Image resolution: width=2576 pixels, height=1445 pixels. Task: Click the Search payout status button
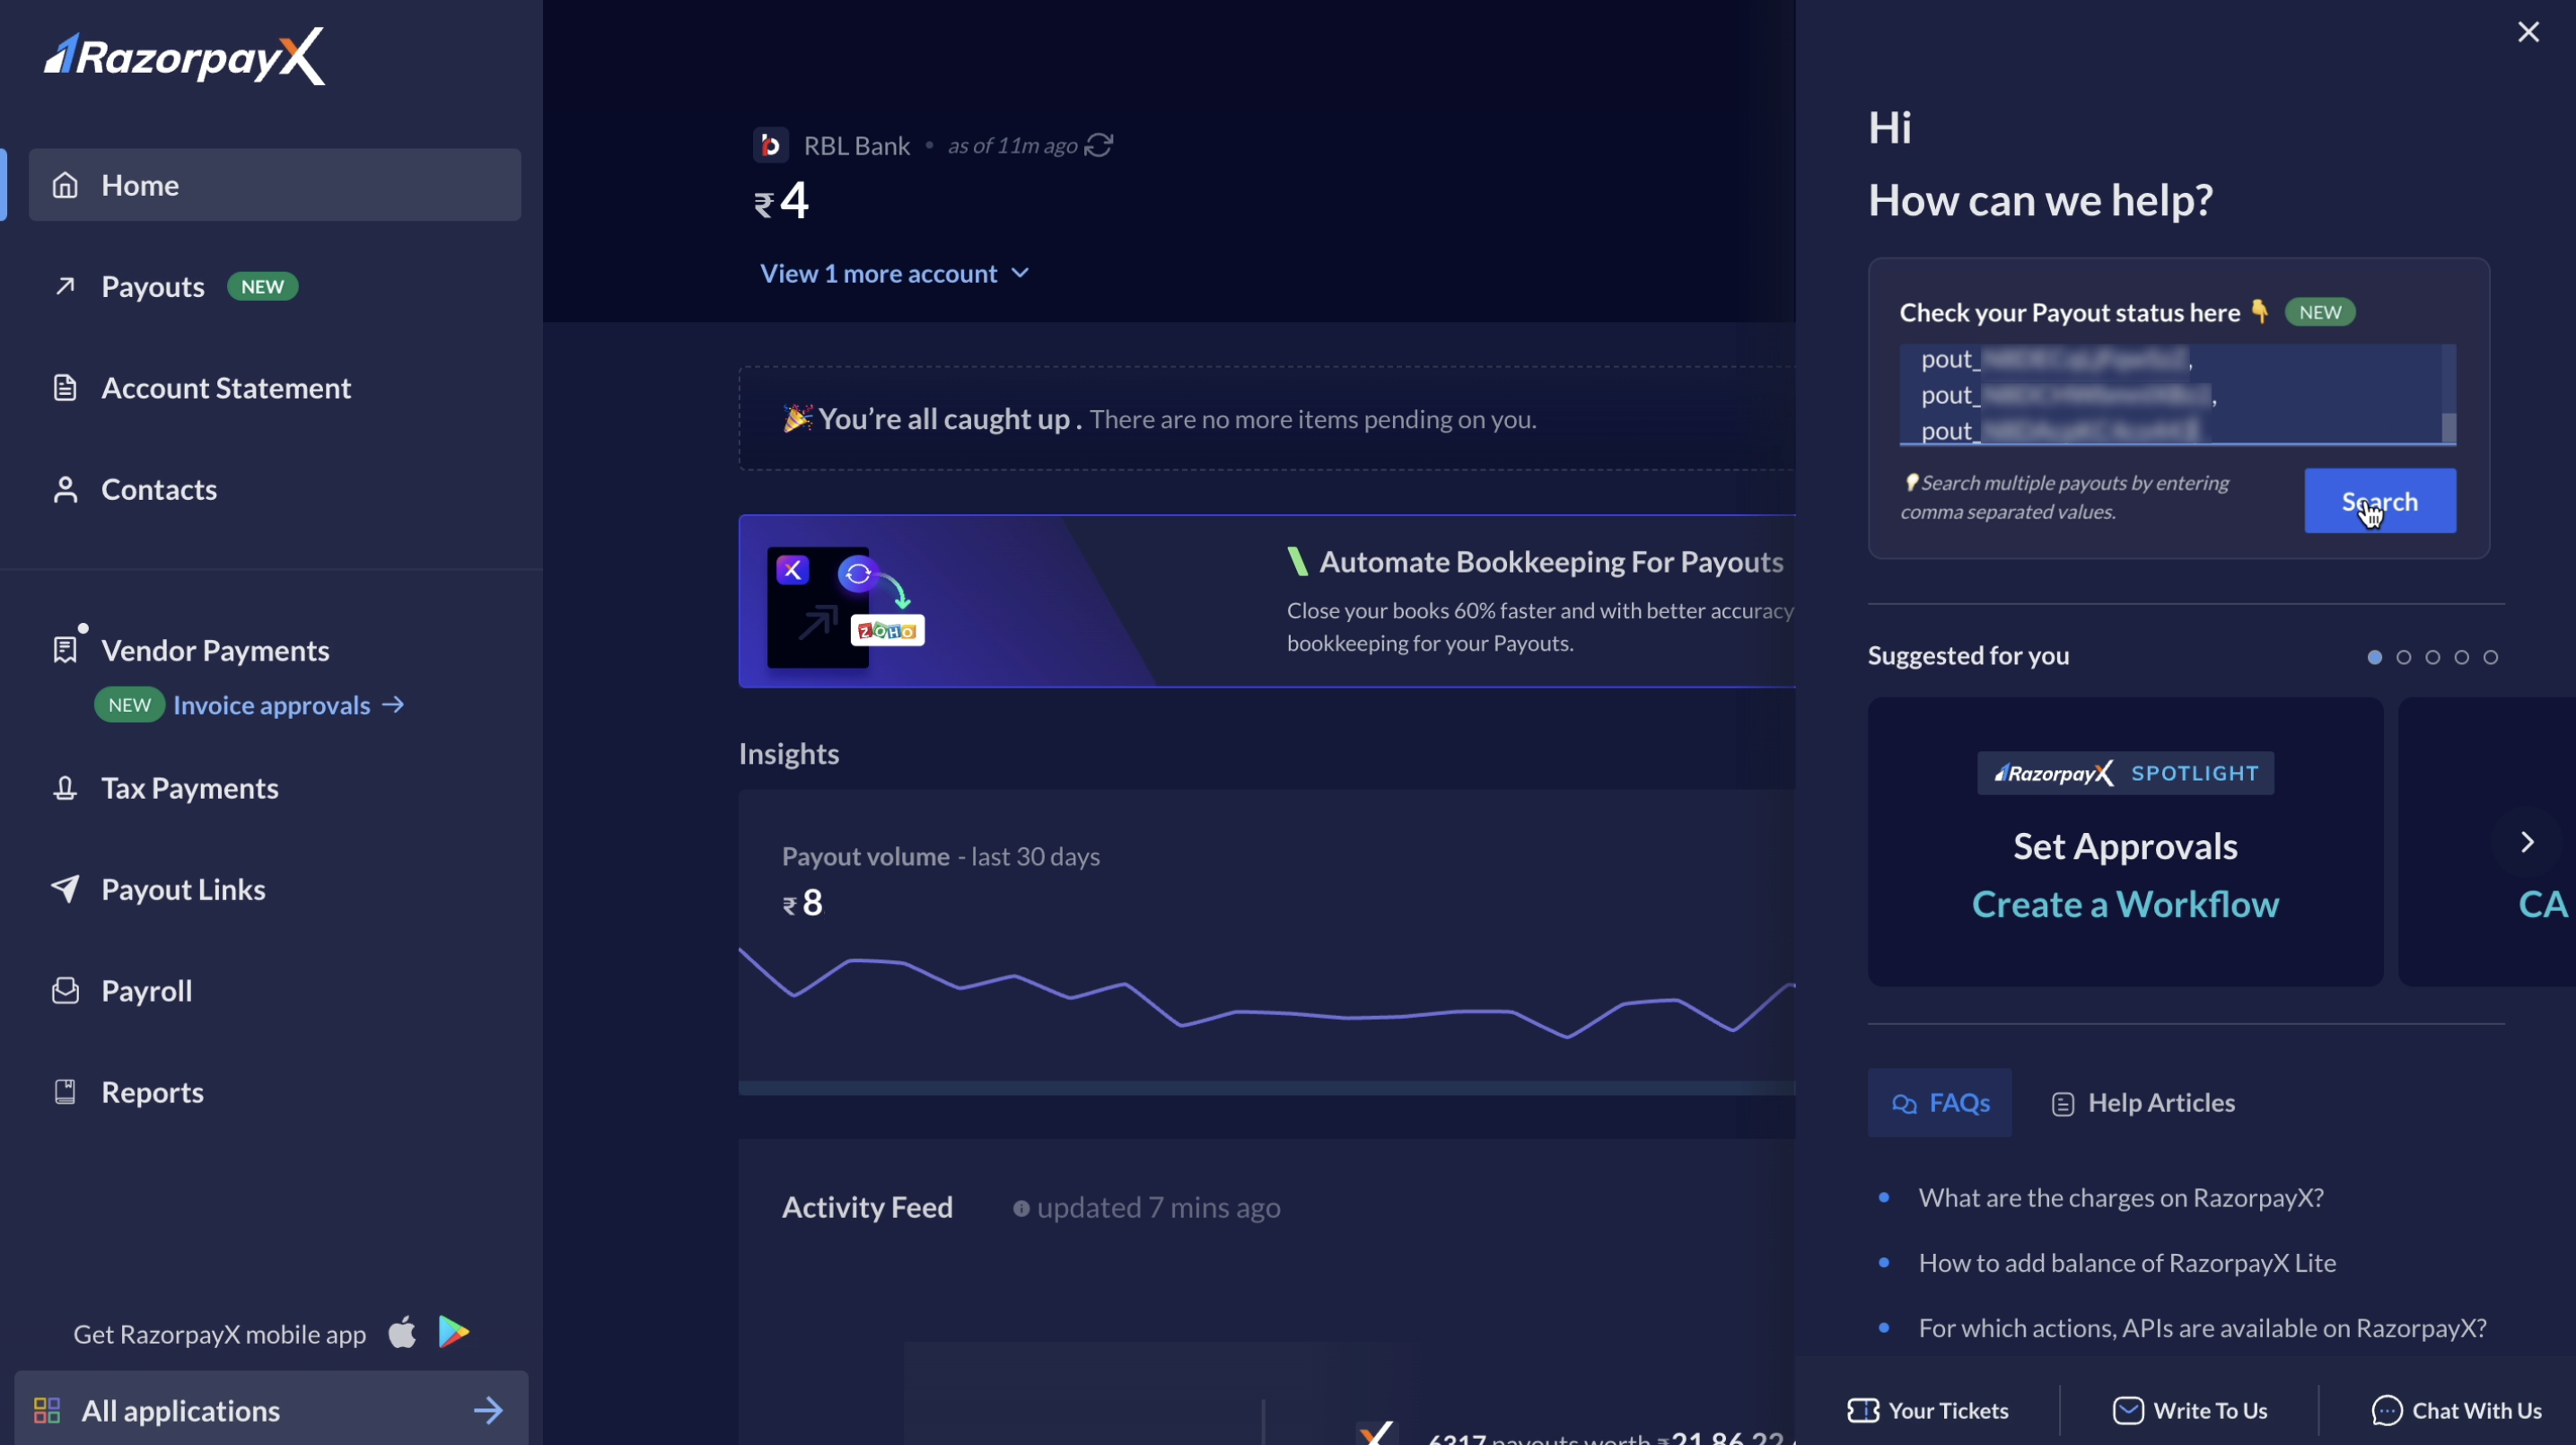tap(2379, 501)
